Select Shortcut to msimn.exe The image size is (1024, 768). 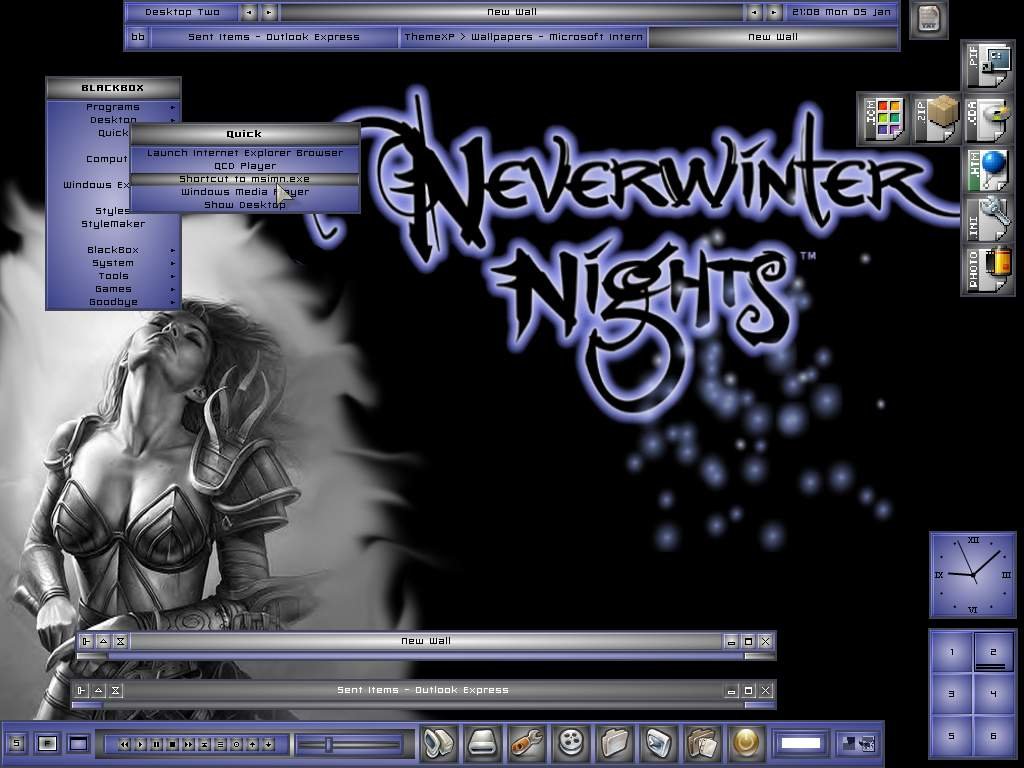pyautogui.click(x=245, y=179)
